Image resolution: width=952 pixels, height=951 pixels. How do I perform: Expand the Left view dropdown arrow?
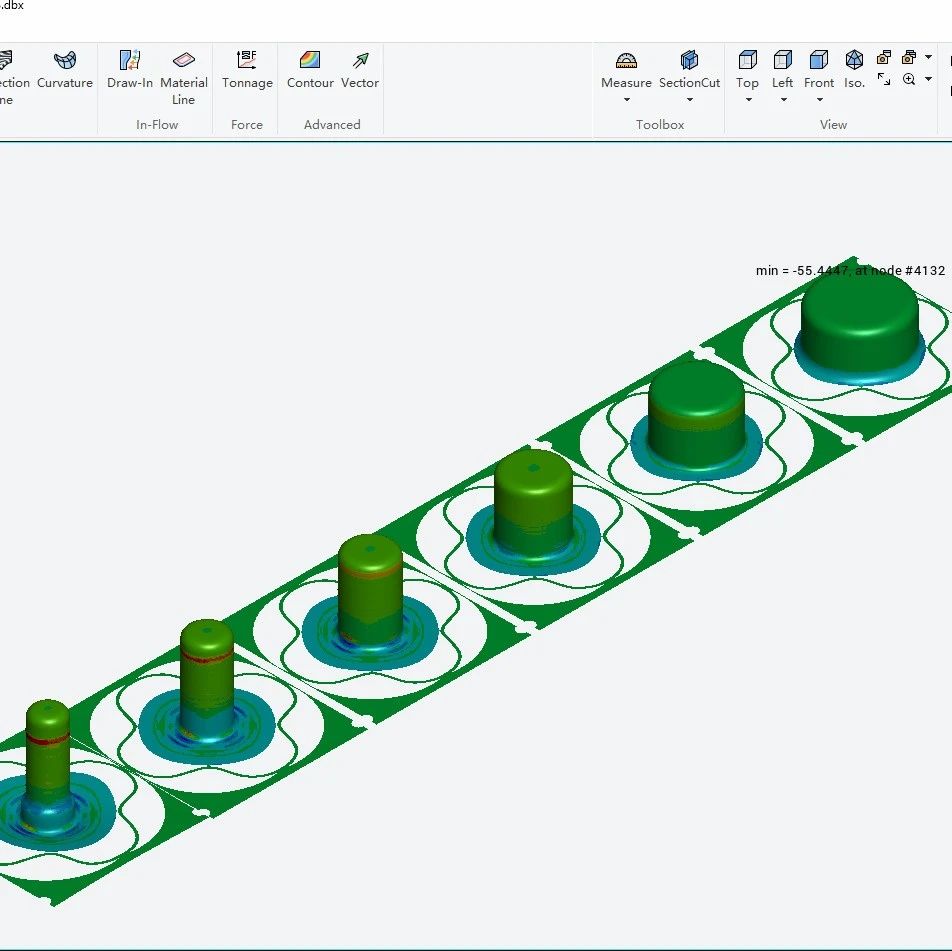click(784, 100)
